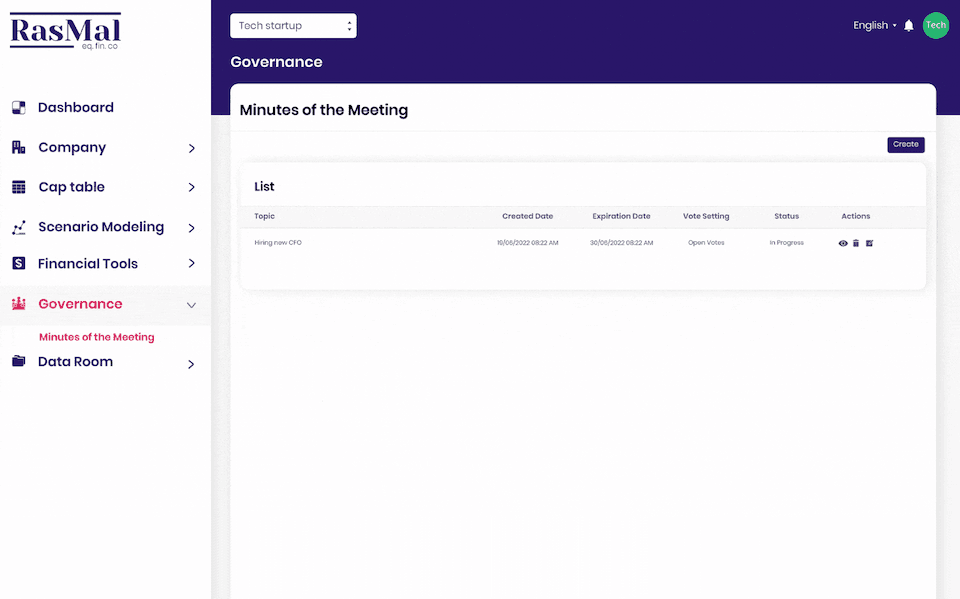
Task: Click the Status column header
Action: click(787, 216)
